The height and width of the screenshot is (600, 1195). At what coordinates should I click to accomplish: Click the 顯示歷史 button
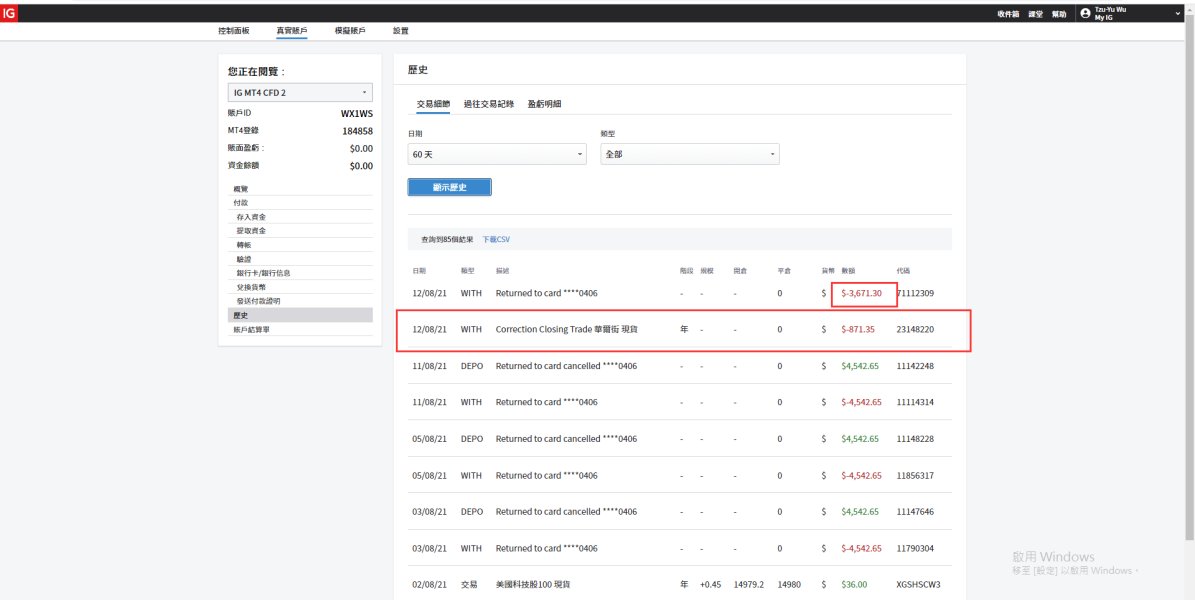[449, 187]
